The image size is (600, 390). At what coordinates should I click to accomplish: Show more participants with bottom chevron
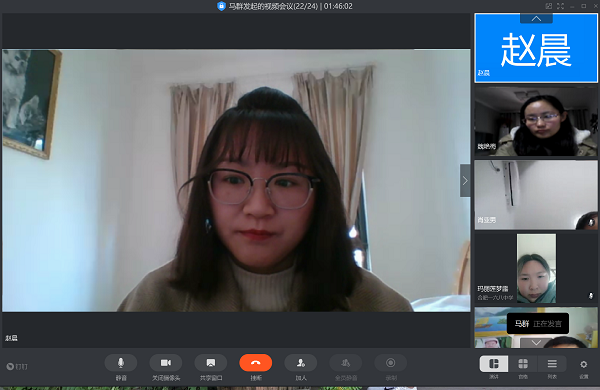[x=536, y=343]
